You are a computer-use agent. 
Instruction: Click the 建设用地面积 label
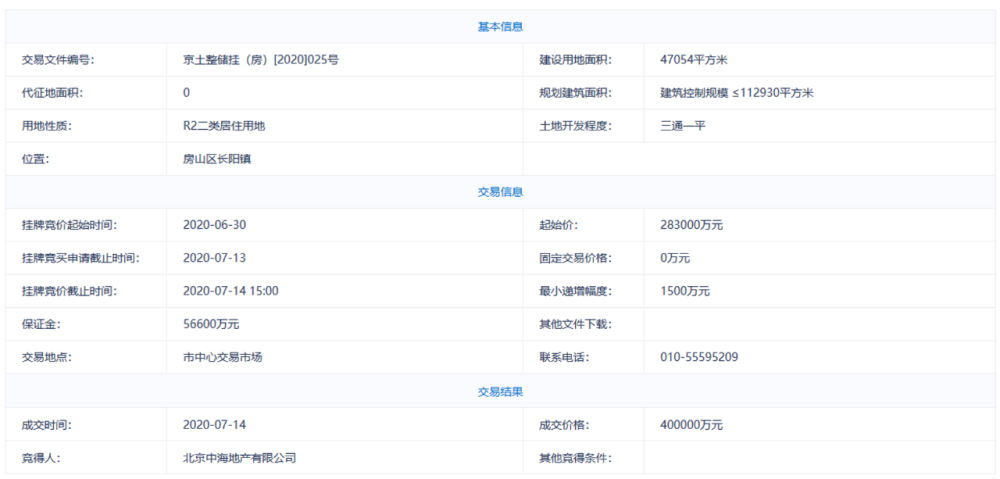click(576, 60)
